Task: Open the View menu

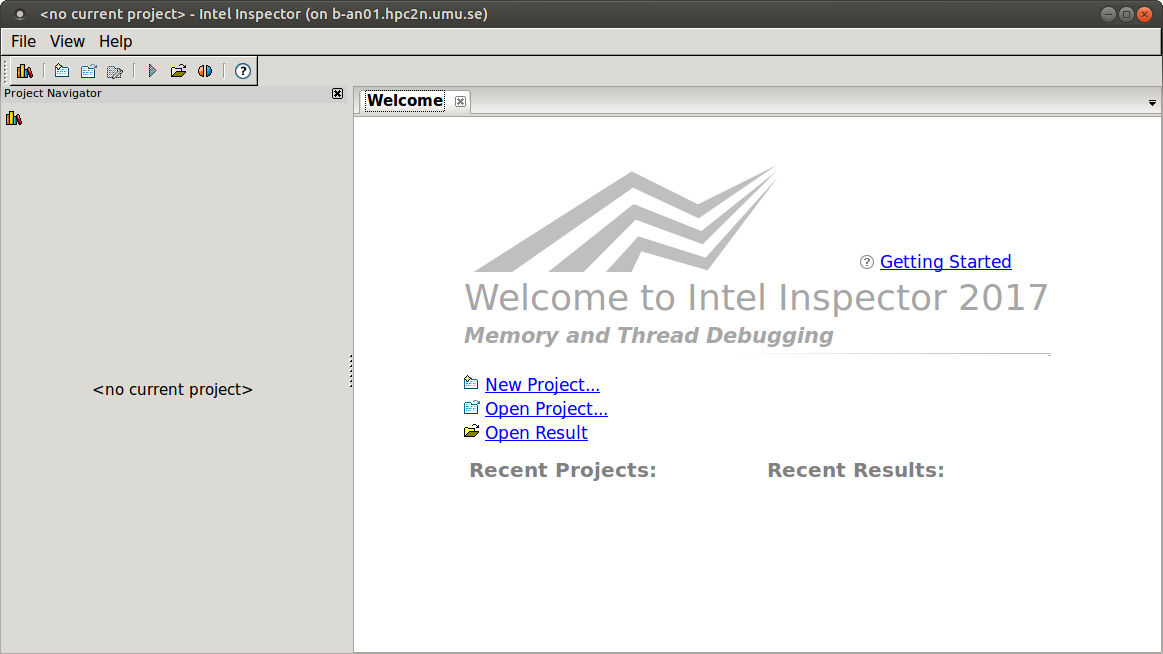Action: 67,42
